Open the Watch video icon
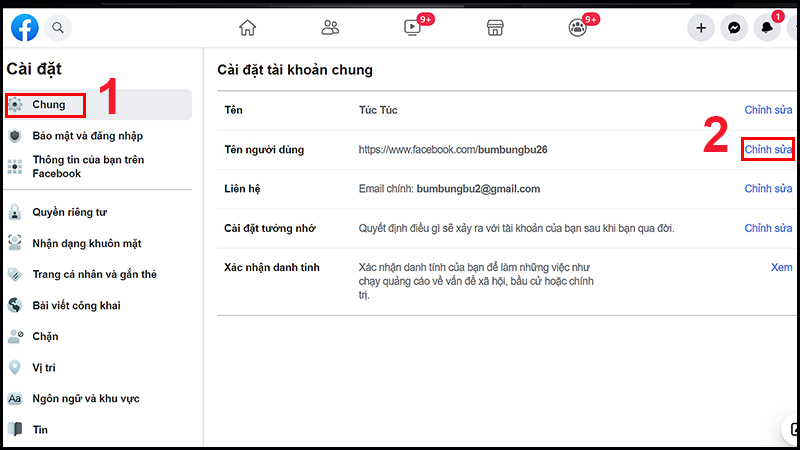 pyautogui.click(x=412, y=28)
